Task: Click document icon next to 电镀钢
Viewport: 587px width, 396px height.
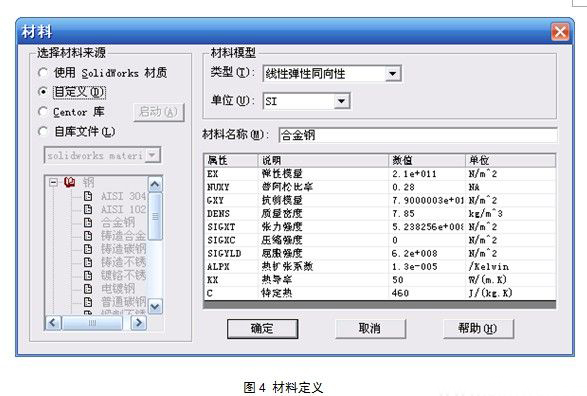Action: (88, 289)
